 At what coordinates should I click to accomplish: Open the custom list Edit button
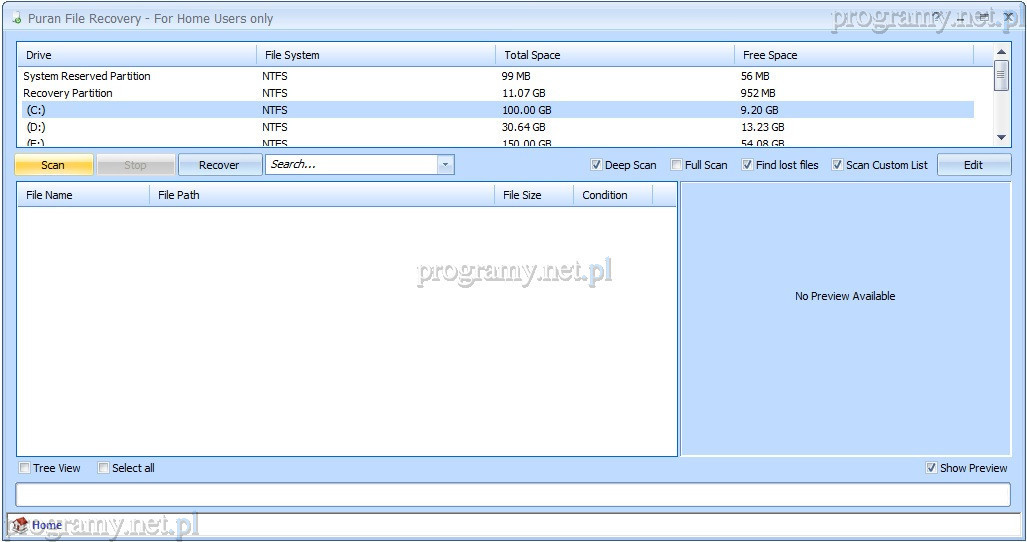click(x=973, y=165)
